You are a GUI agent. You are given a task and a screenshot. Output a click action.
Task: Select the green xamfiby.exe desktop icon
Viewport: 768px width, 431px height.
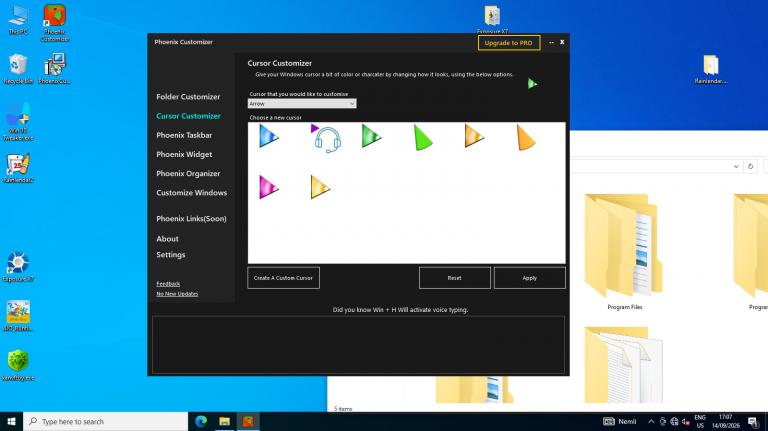click(x=18, y=365)
